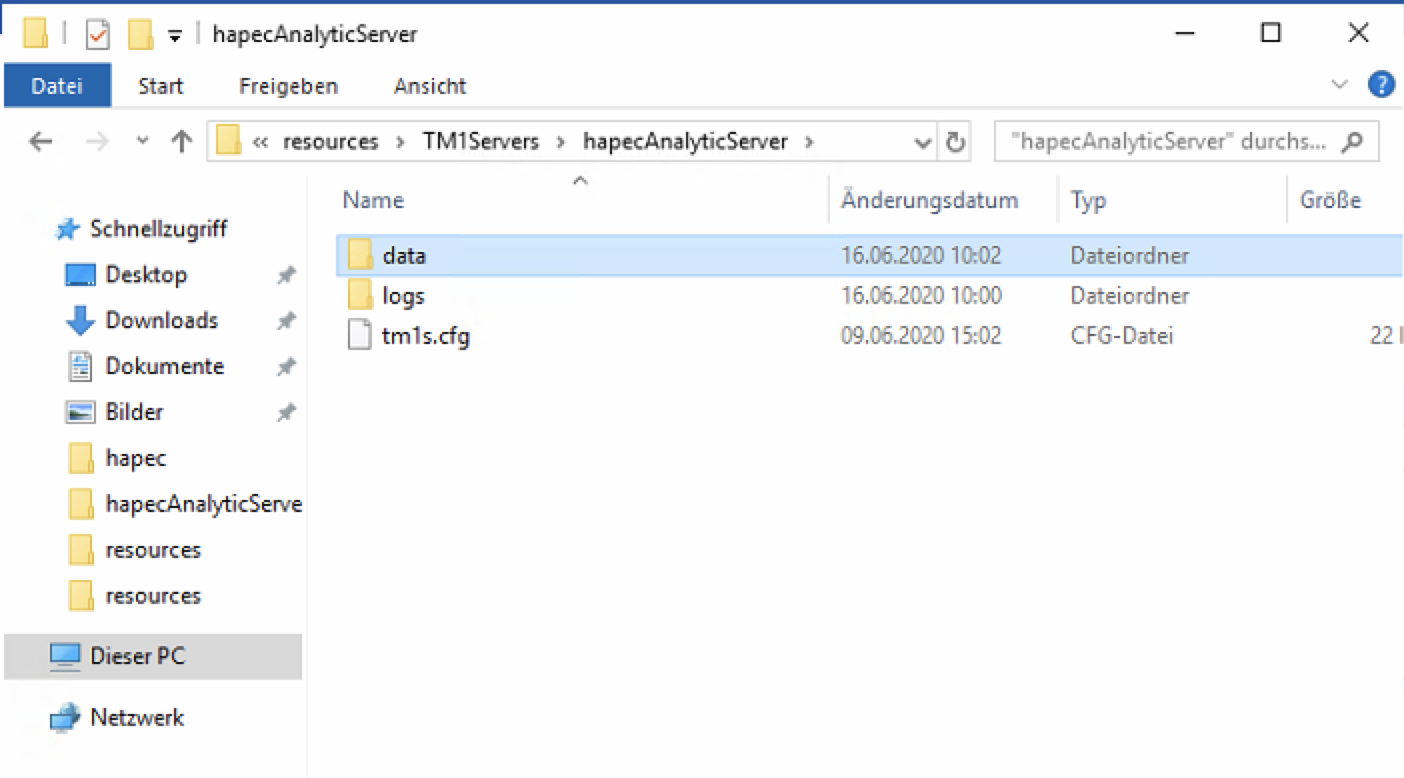
Task: Sort by the Änderungsdatum column header
Action: pyautogui.click(x=929, y=200)
